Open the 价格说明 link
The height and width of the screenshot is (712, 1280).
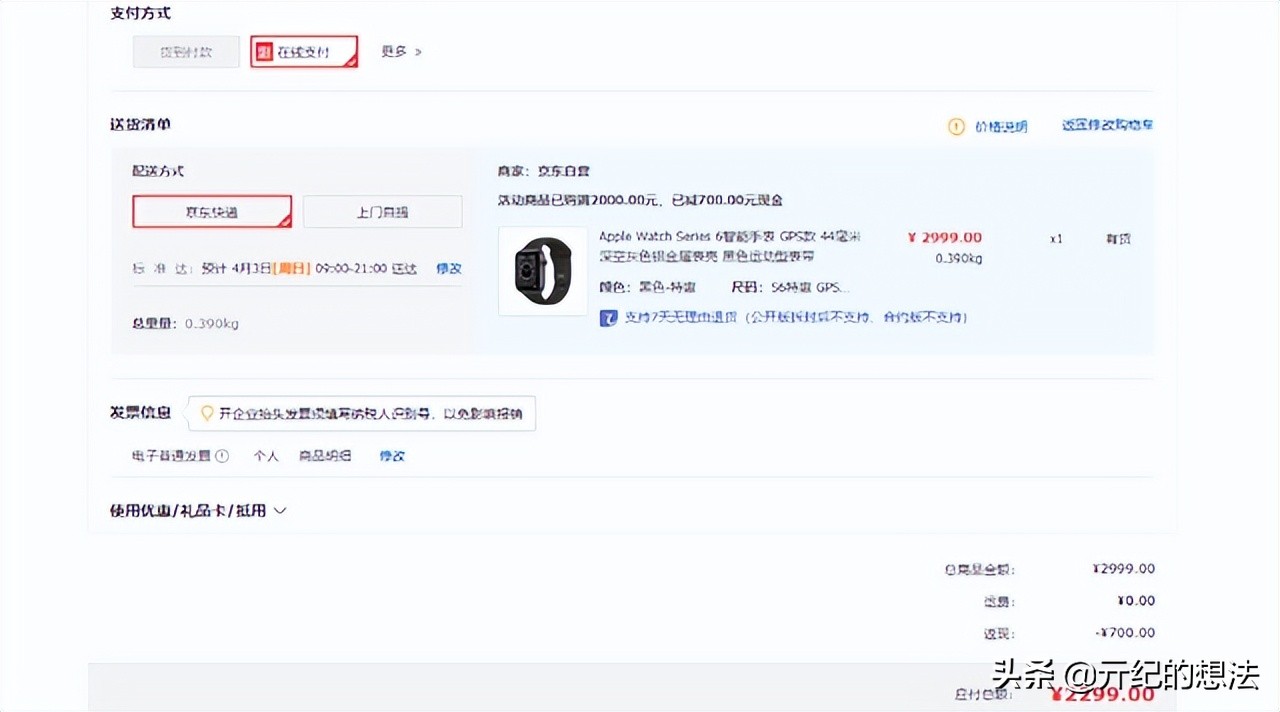pos(1001,126)
